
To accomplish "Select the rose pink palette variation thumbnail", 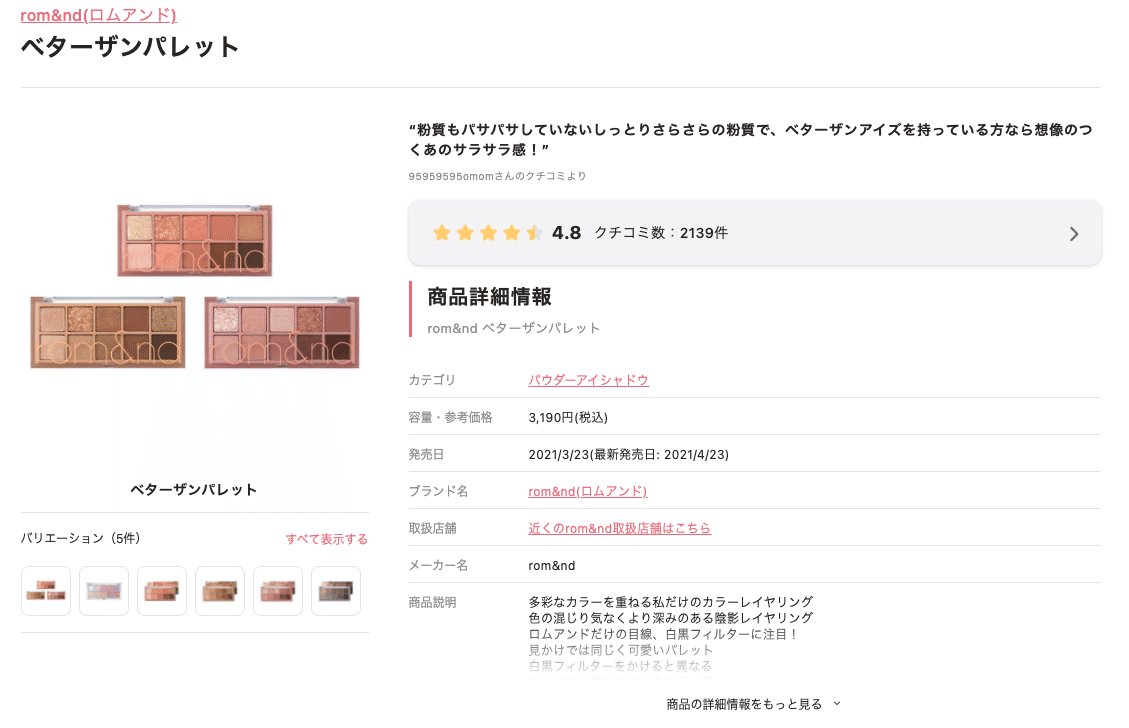I will [278, 591].
